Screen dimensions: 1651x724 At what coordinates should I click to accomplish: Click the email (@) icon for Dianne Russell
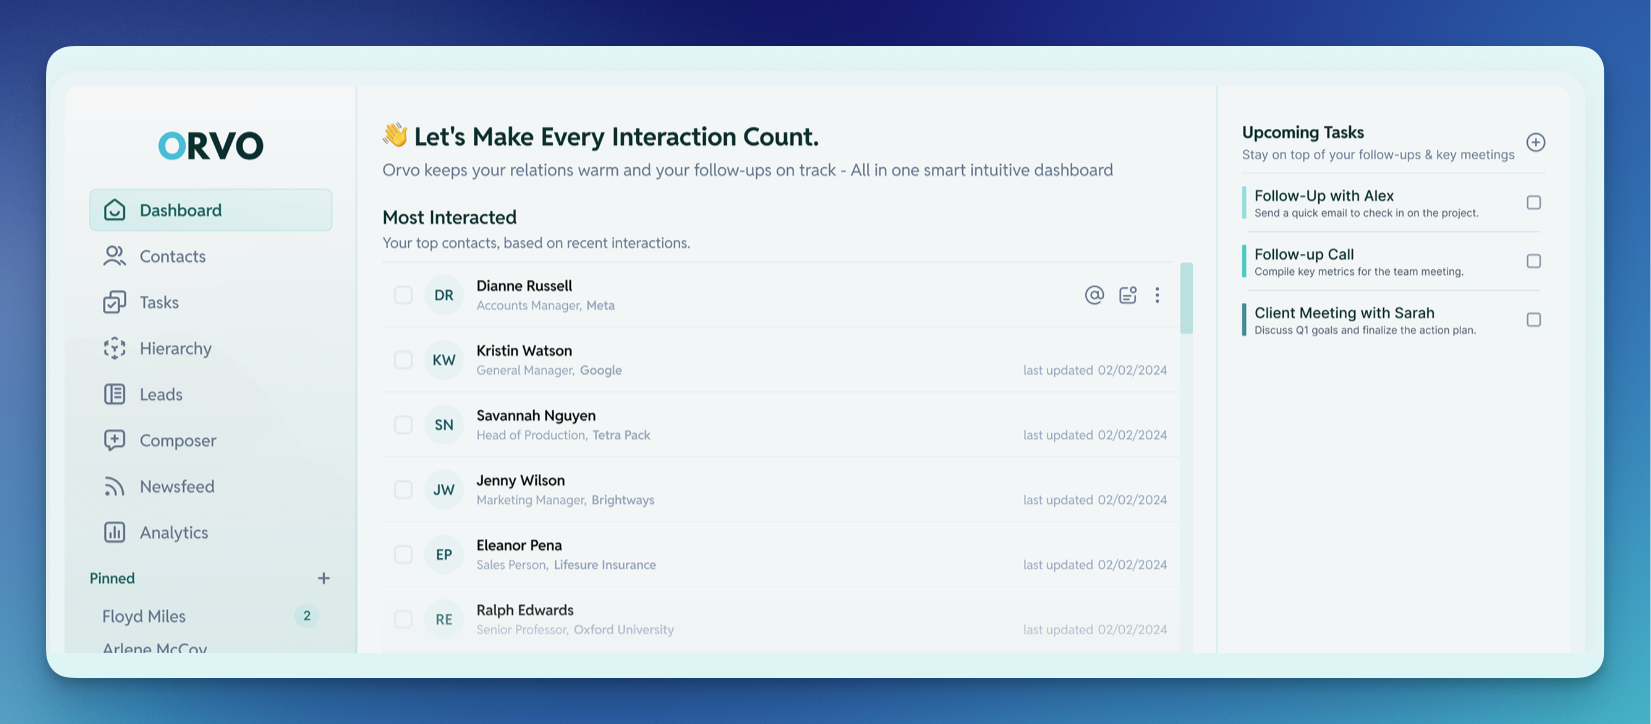pos(1094,295)
